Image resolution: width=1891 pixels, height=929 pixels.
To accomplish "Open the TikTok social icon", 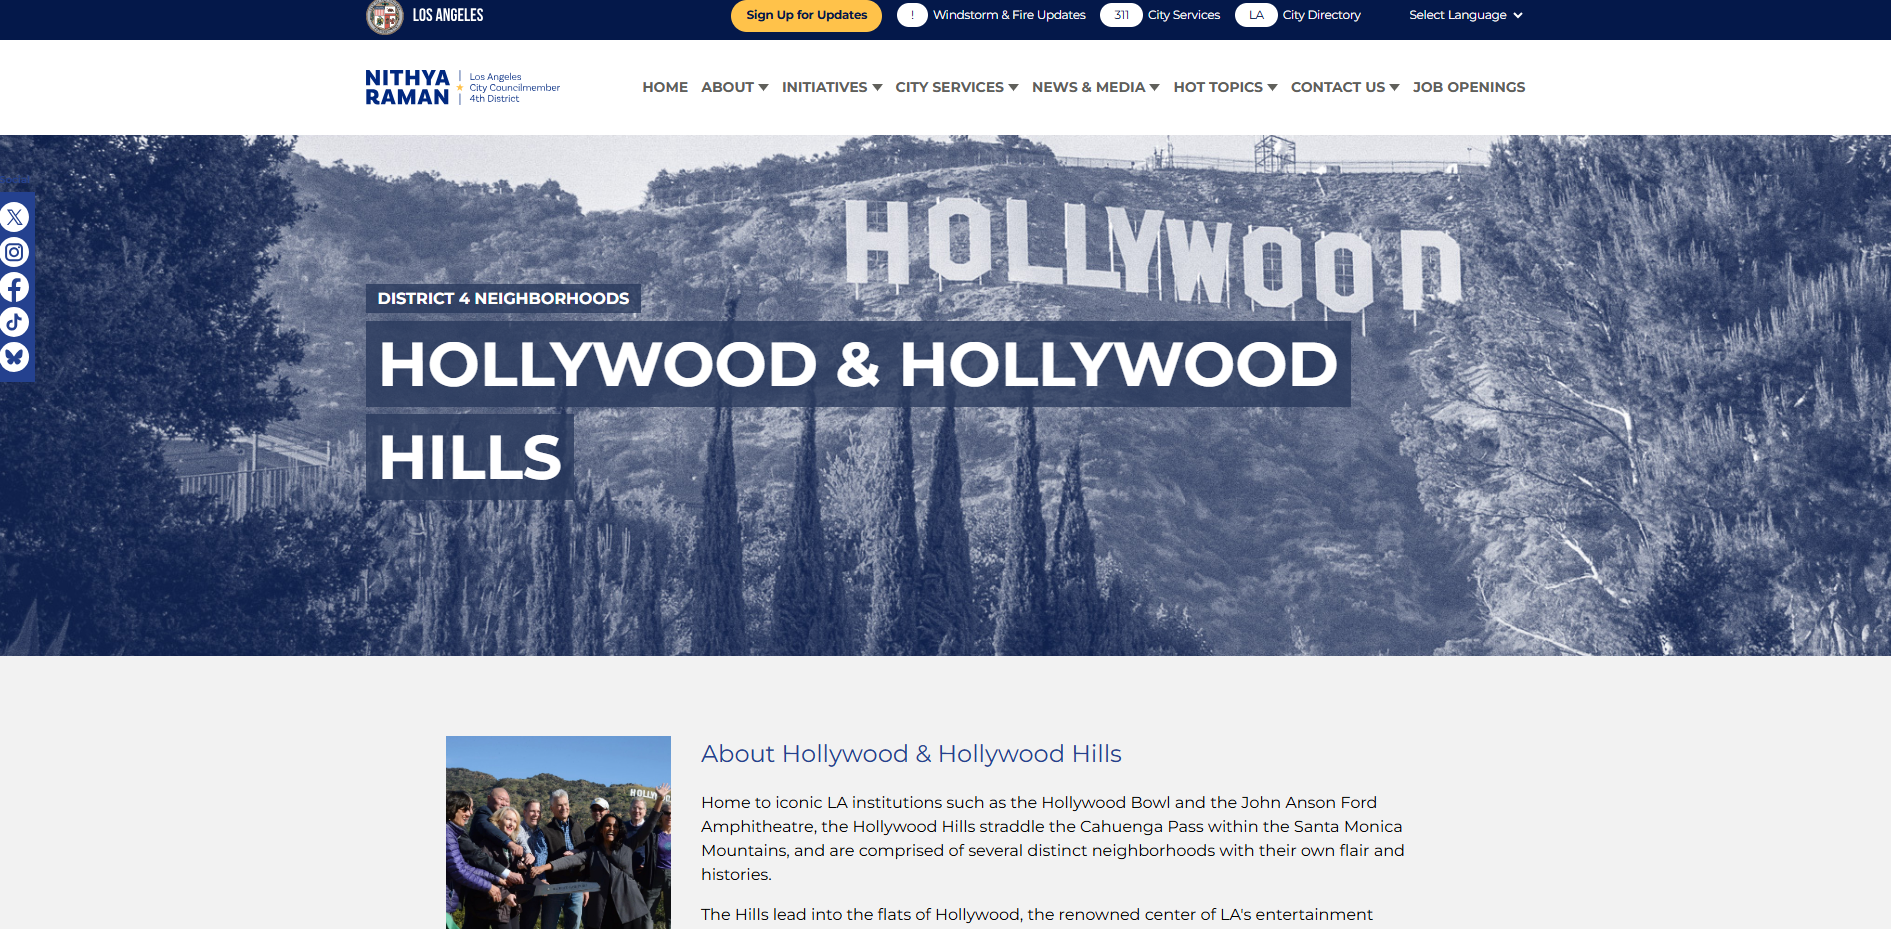I will [x=14, y=322].
